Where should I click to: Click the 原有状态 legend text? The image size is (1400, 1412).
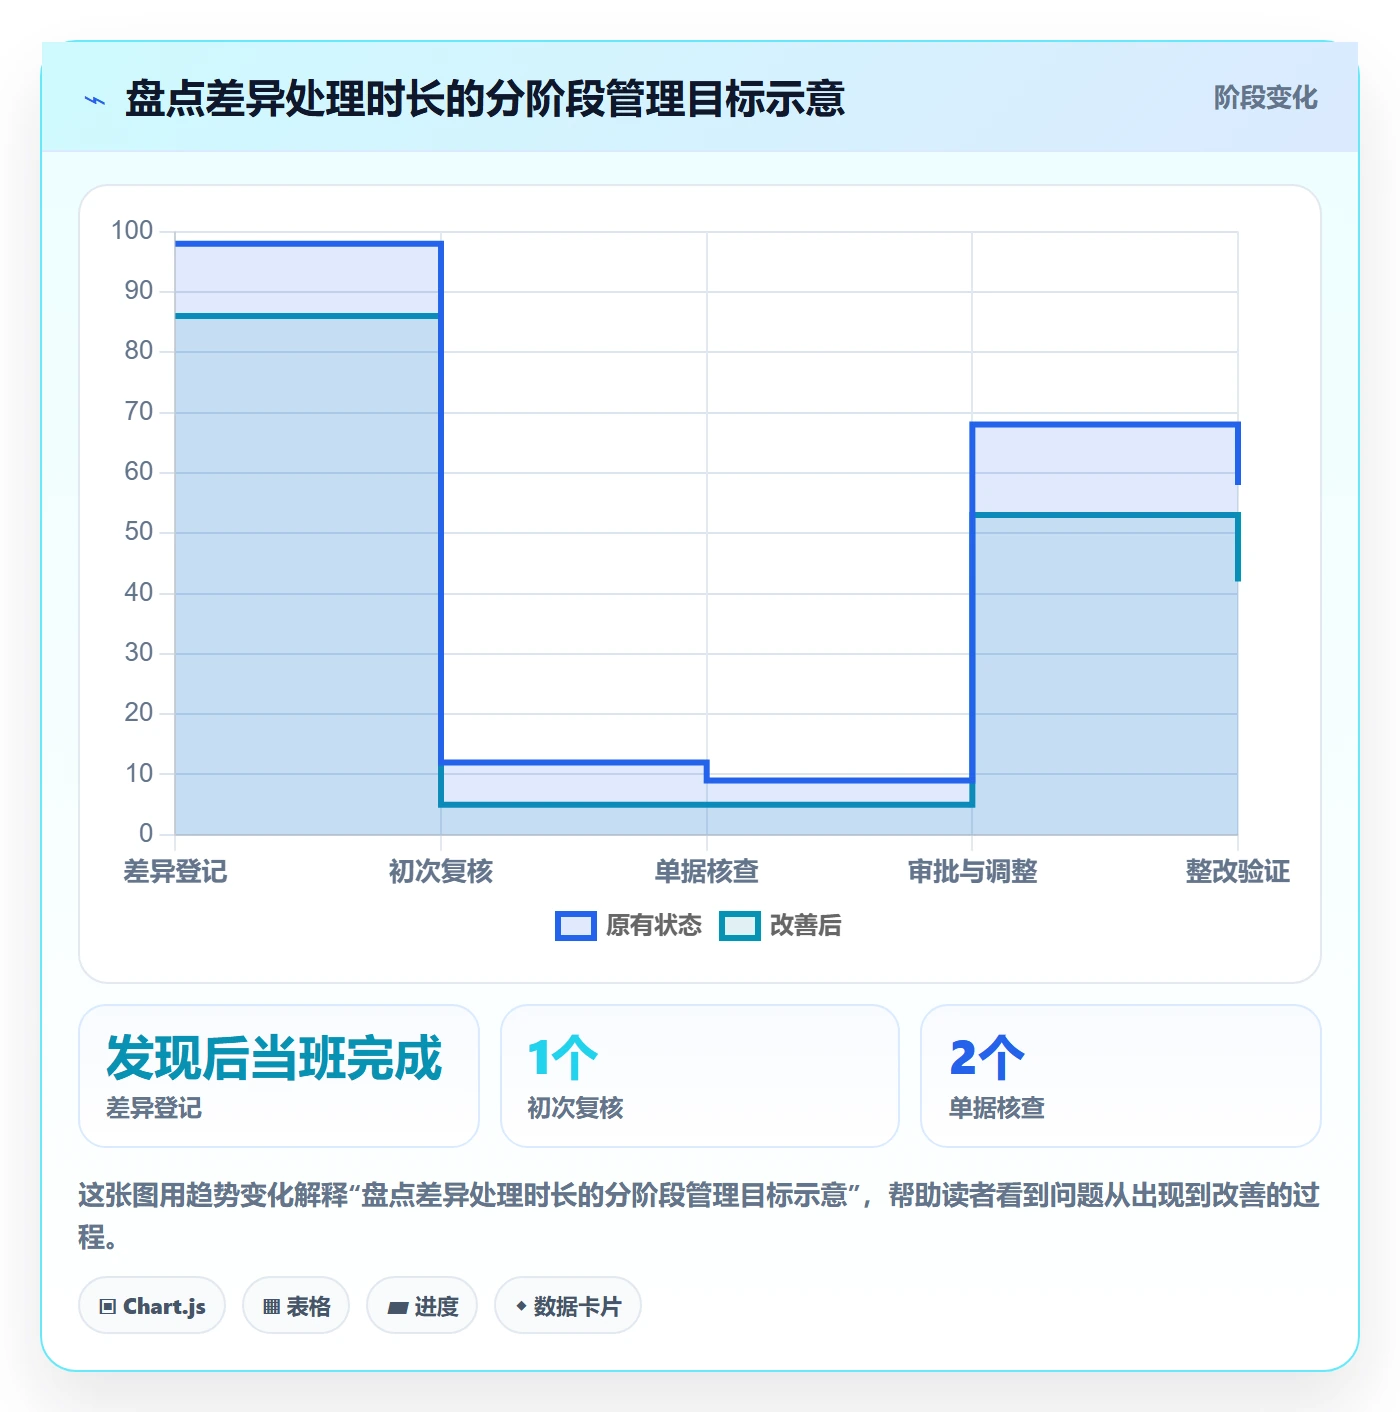(x=654, y=926)
